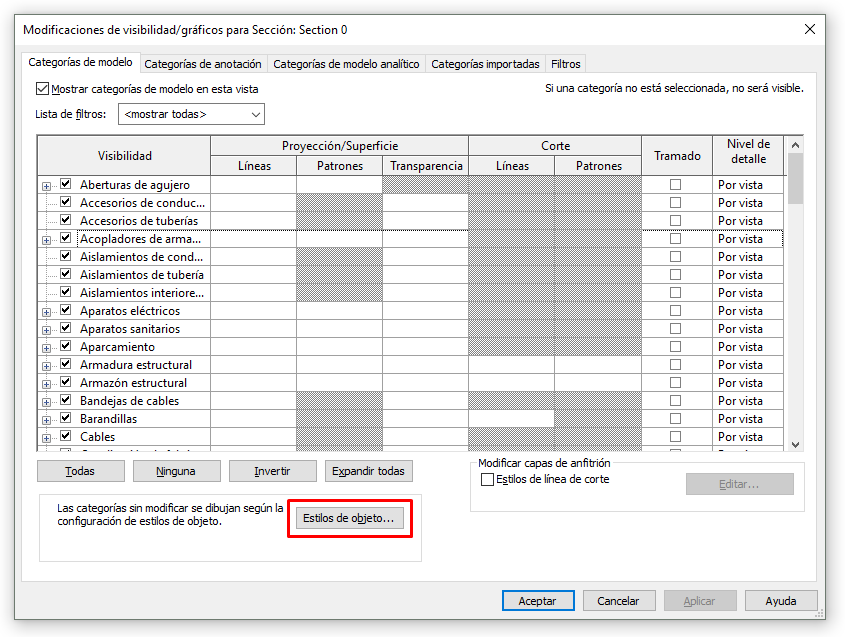The width and height of the screenshot is (845, 637).
Task: Click Nivel de detalle cell for Aparcamiento
Action: pos(747,347)
